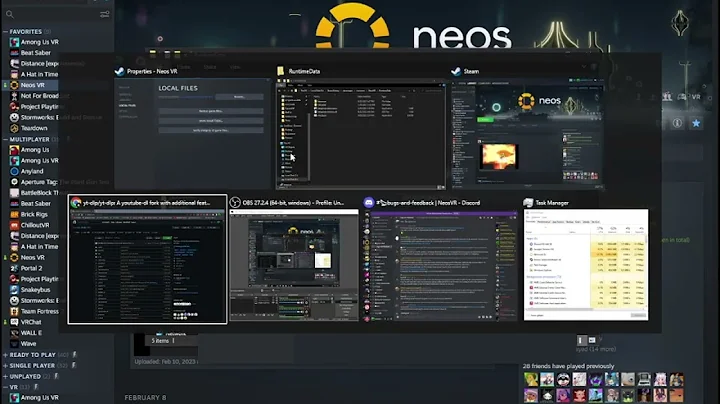The width and height of the screenshot is (720, 404).
Task: Select Neos VR under Favorites
Action: [x=32, y=85]
